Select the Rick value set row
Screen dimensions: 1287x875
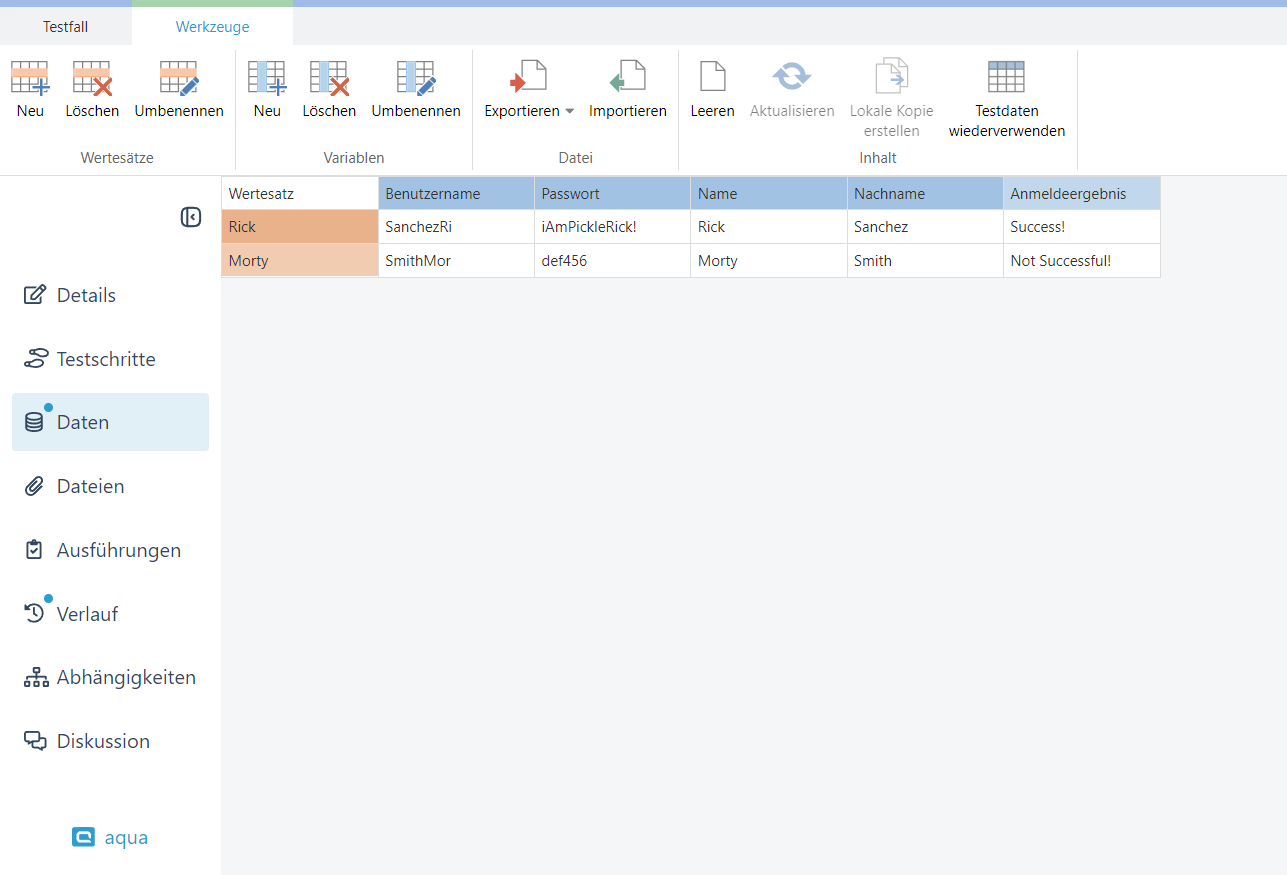coord(299,227)
